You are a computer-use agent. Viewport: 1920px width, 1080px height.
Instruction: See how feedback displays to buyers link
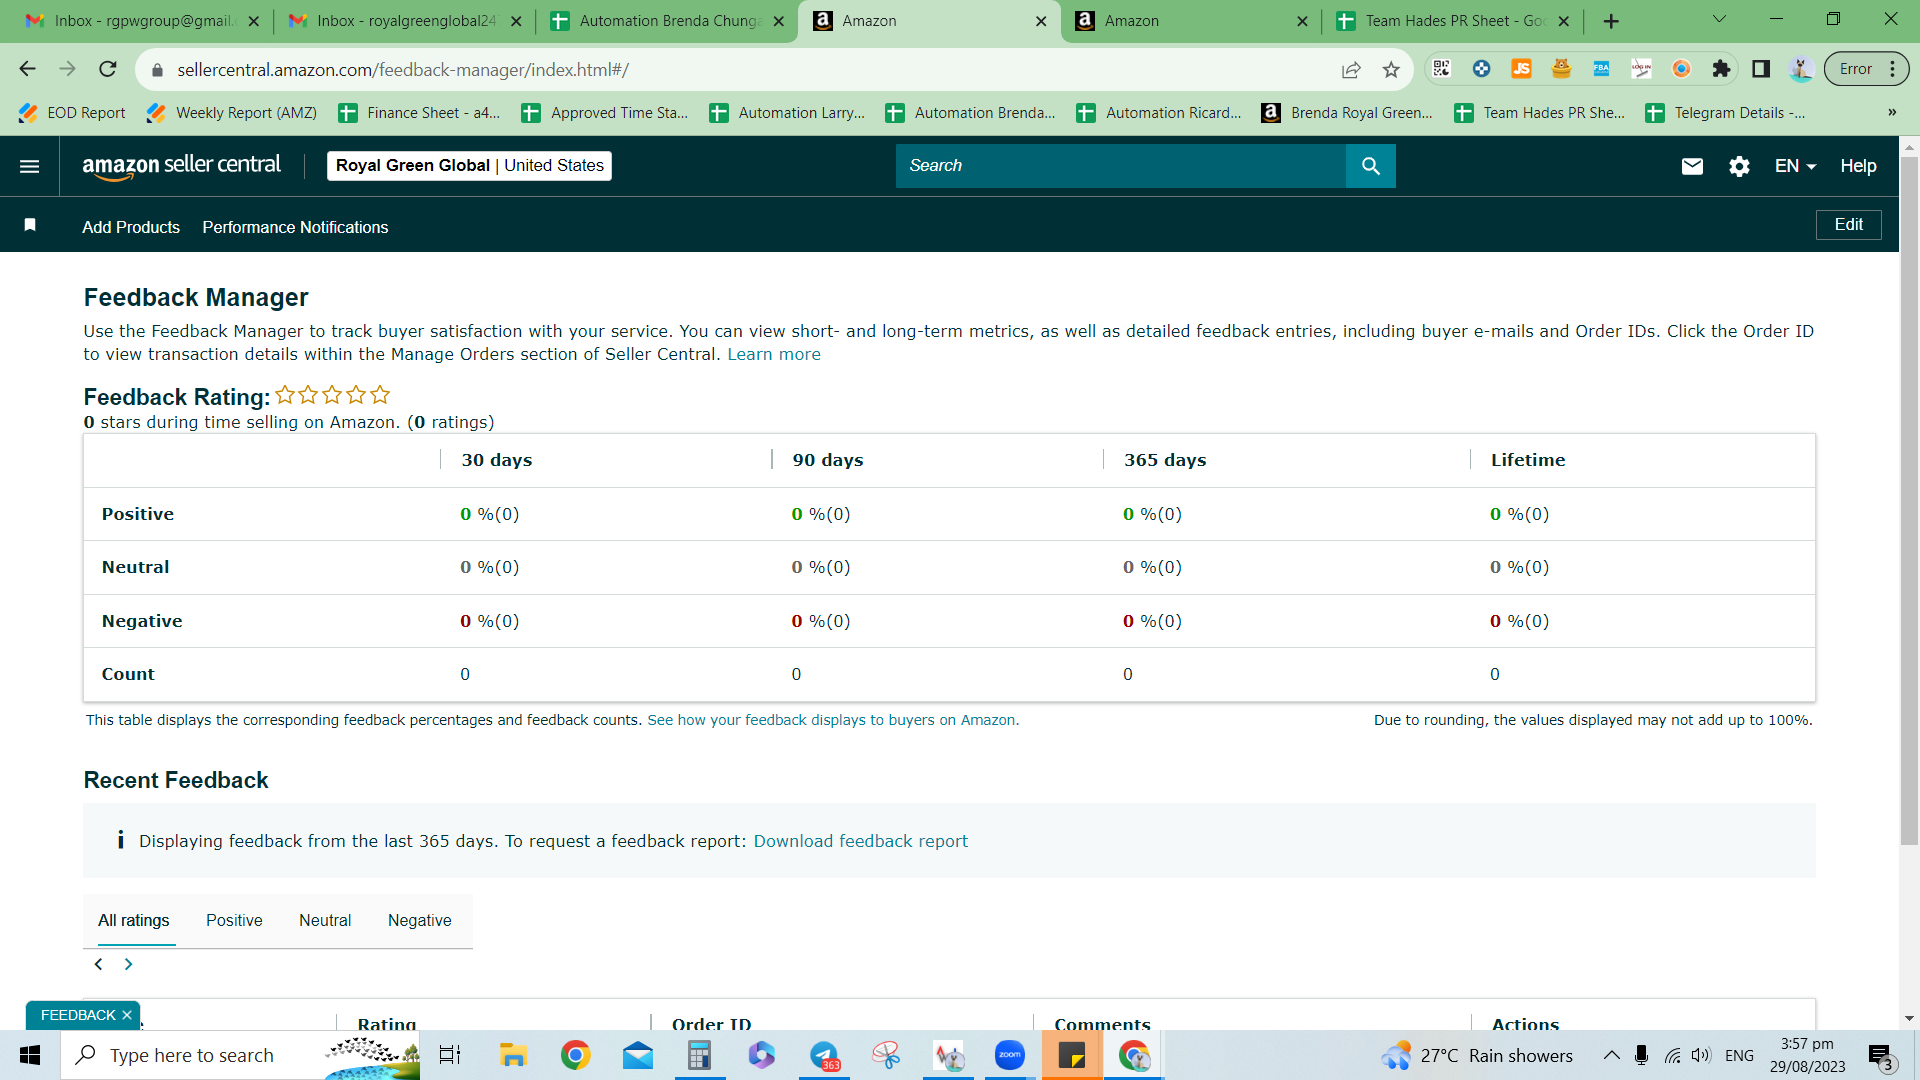click(x=833, y=720)
